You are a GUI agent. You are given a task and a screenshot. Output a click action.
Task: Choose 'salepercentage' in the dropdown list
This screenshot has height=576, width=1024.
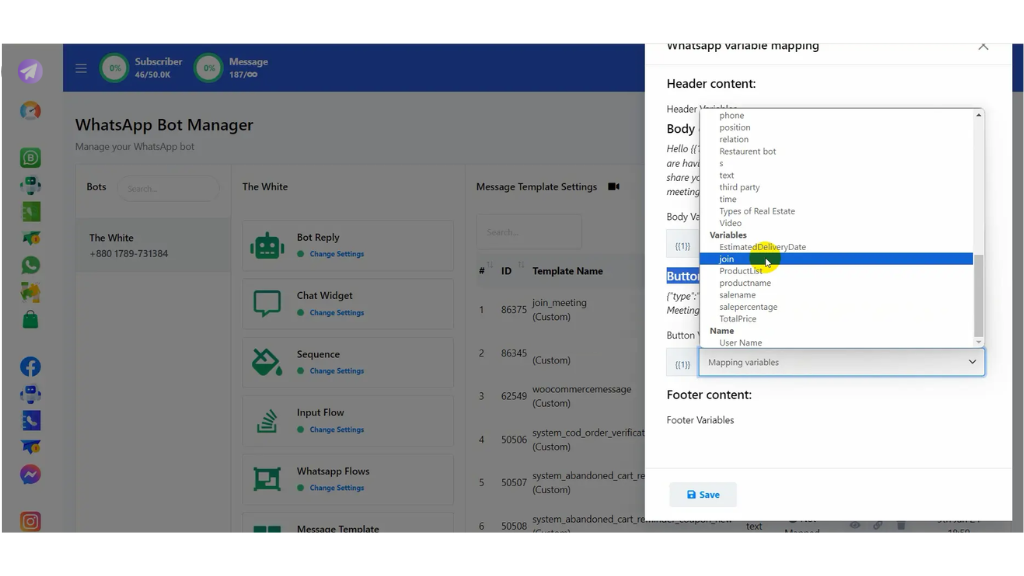(x=748, y=307)
